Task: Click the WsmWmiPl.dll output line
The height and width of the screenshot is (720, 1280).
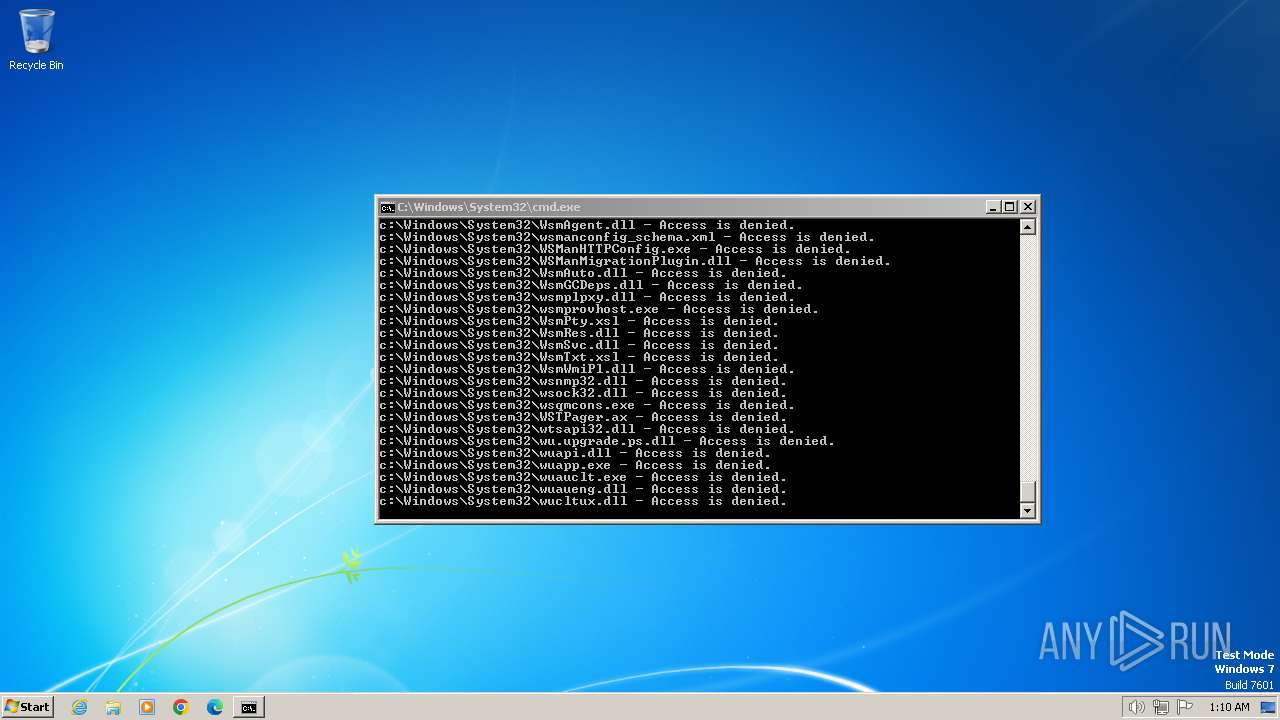Action: click(x=587, y=369)
